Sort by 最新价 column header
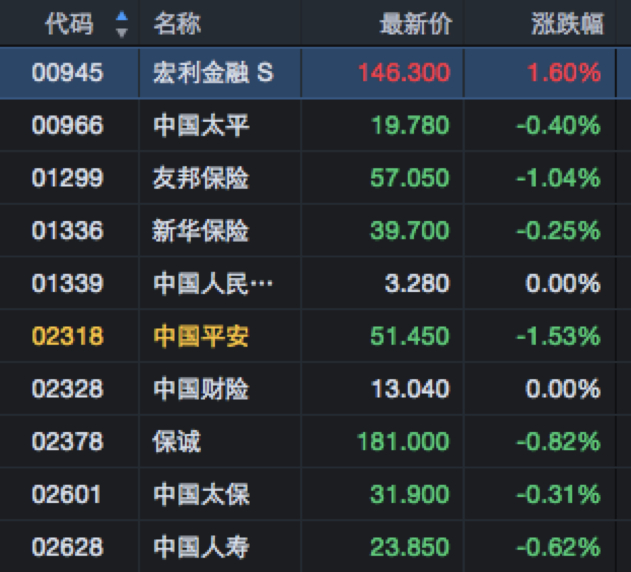The width and height of the screenshot is (631, 572). tap(415, 24)
